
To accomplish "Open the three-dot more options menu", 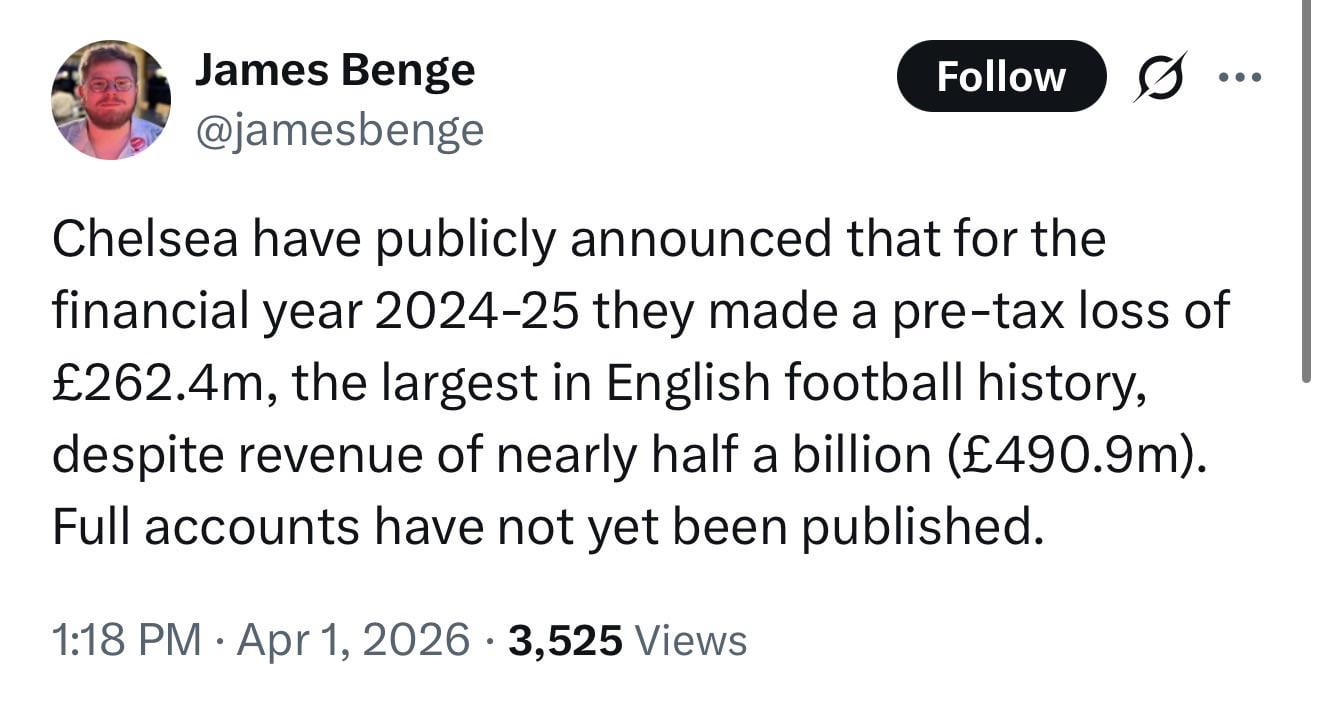I will click(1241, 76).
